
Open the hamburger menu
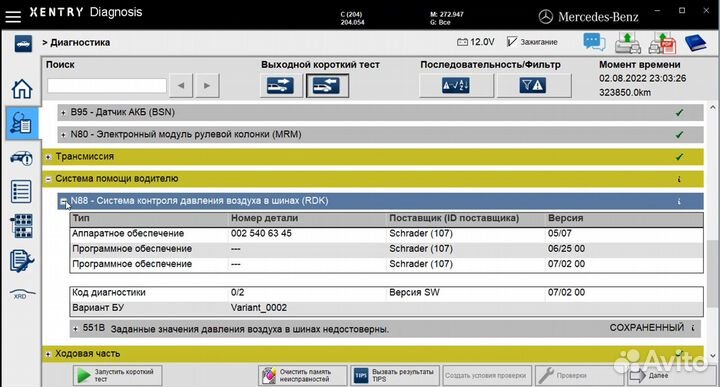click(x=13, y=16)
